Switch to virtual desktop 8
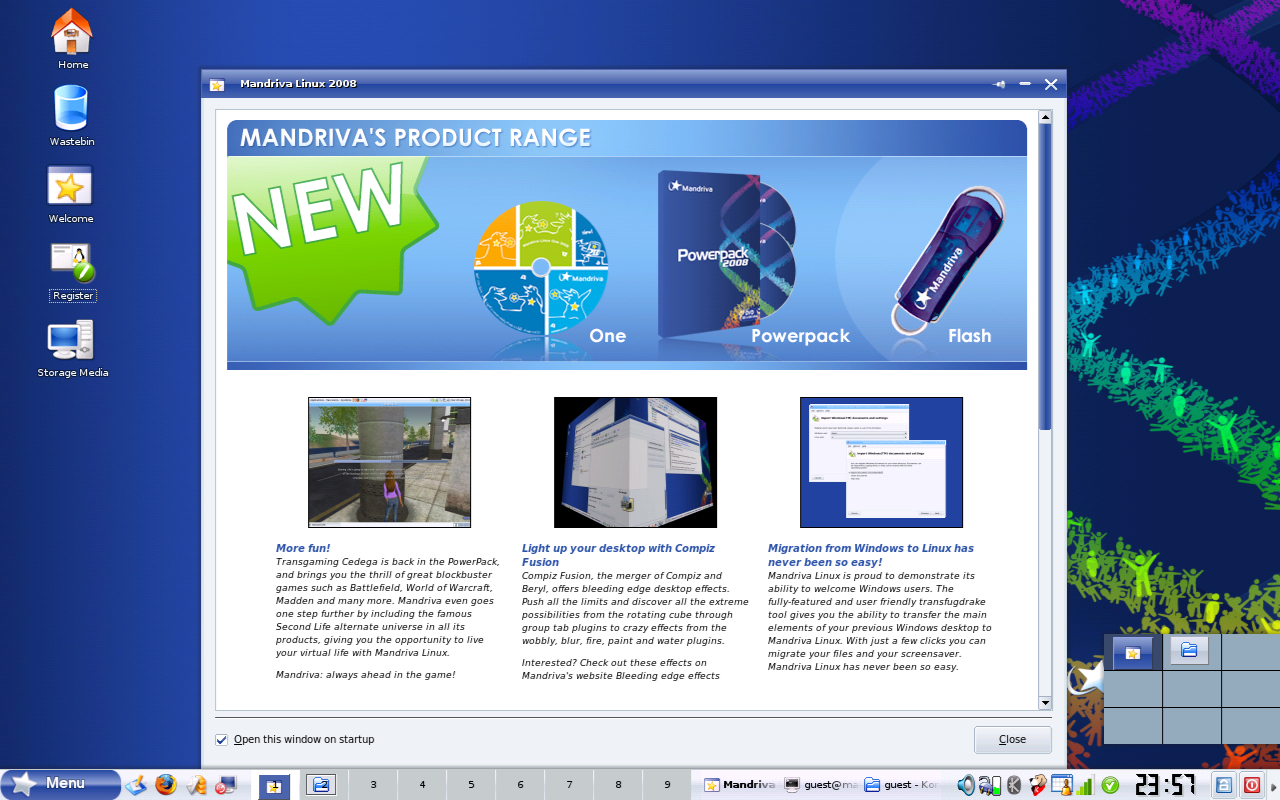 tap(618, 786)
